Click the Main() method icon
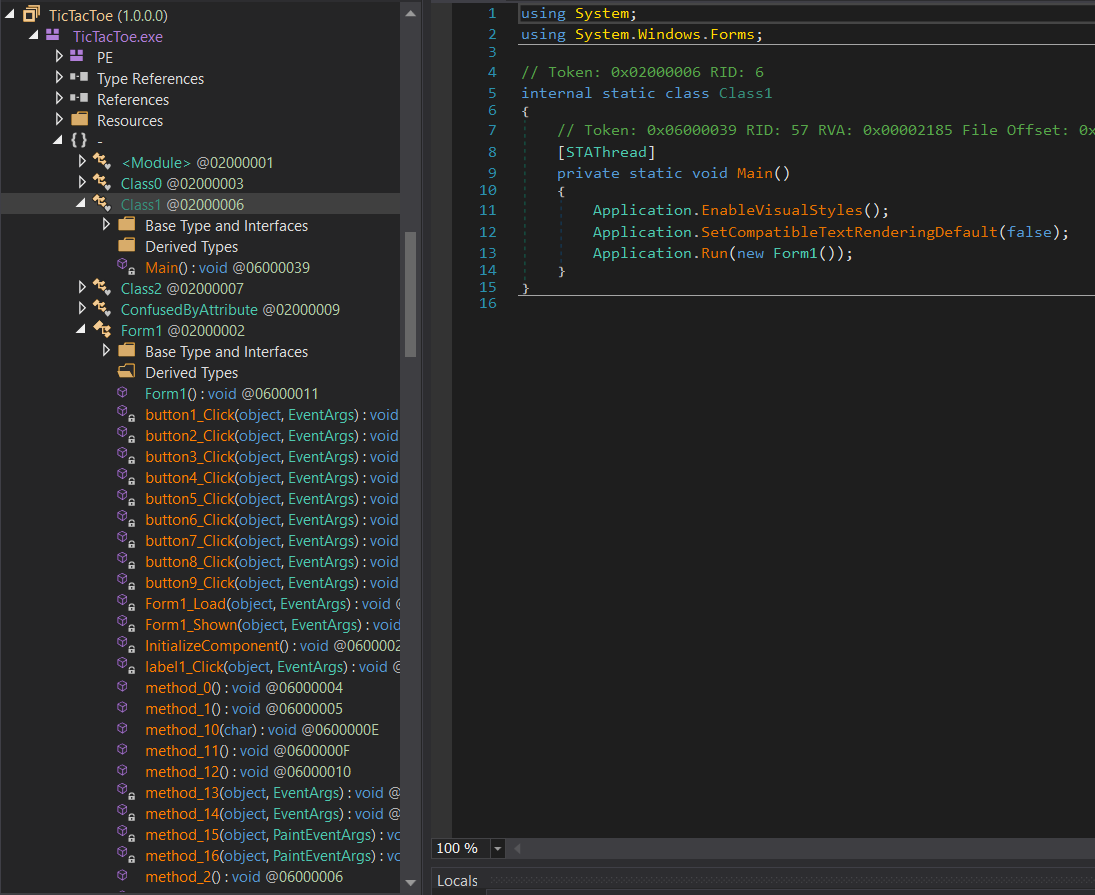Image resolution: width=1095 pixels, height=895 pixels. tap(126, 268)
